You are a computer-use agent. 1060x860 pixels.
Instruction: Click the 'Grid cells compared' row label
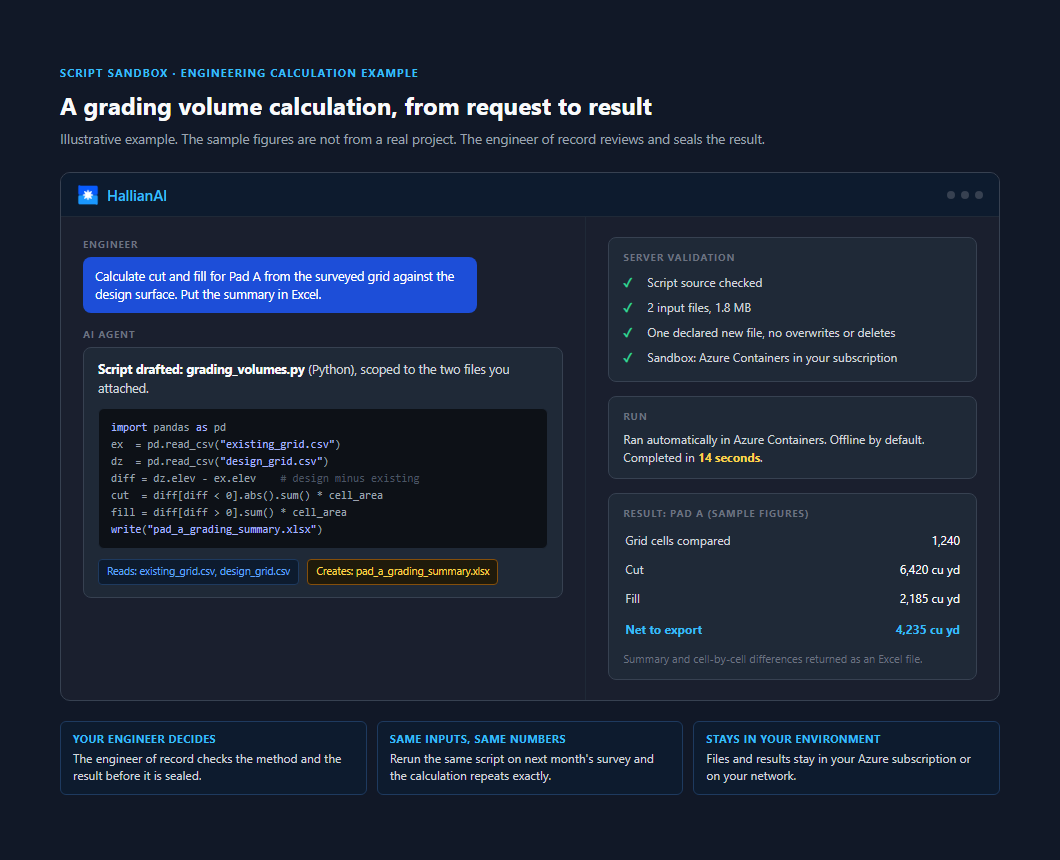(x=677, y=541)
